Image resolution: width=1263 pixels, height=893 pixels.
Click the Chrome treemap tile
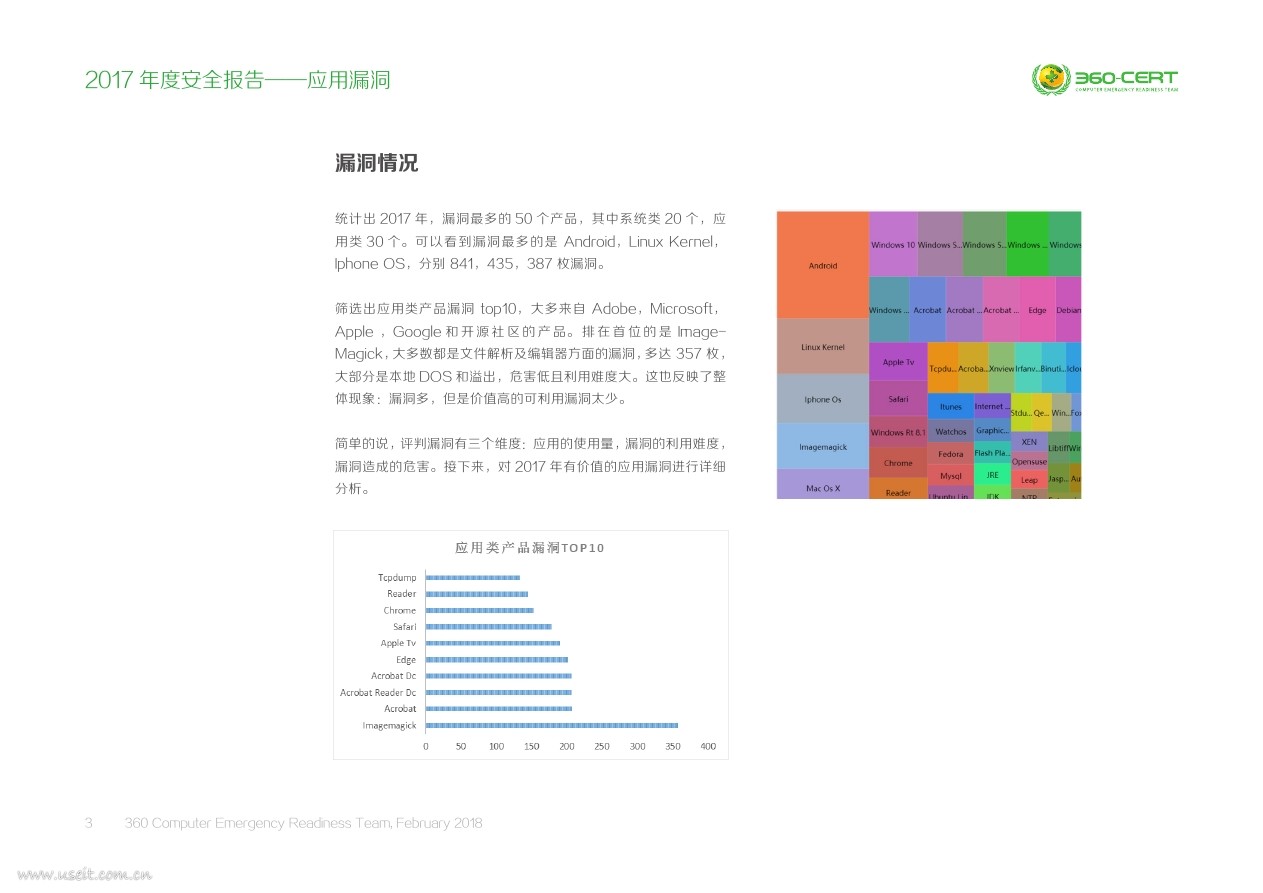point(898,463)
